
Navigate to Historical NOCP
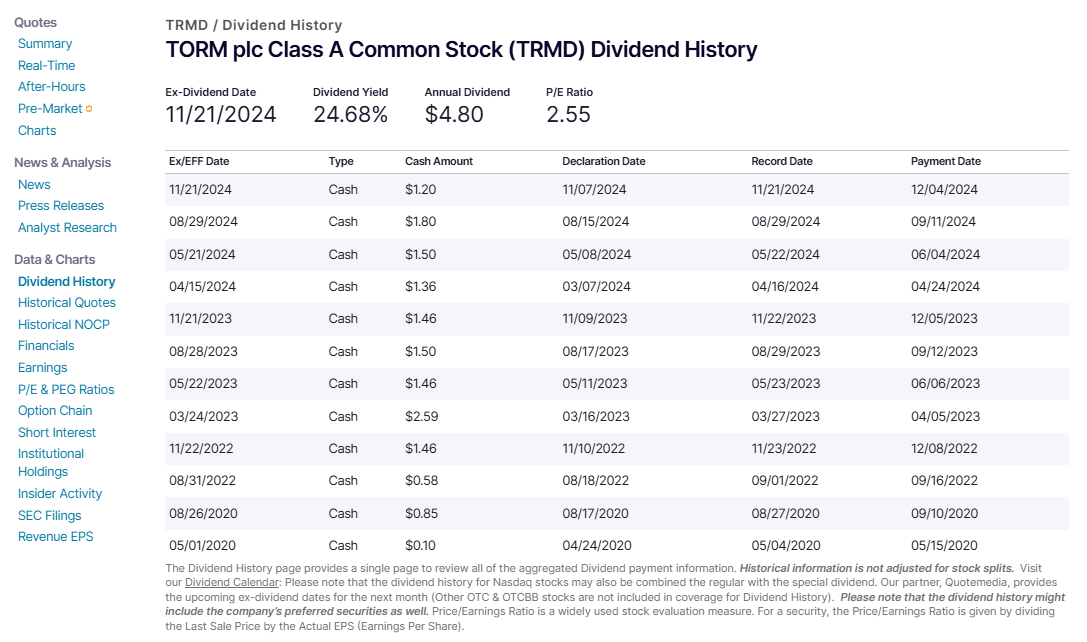[x=64, y=324]
